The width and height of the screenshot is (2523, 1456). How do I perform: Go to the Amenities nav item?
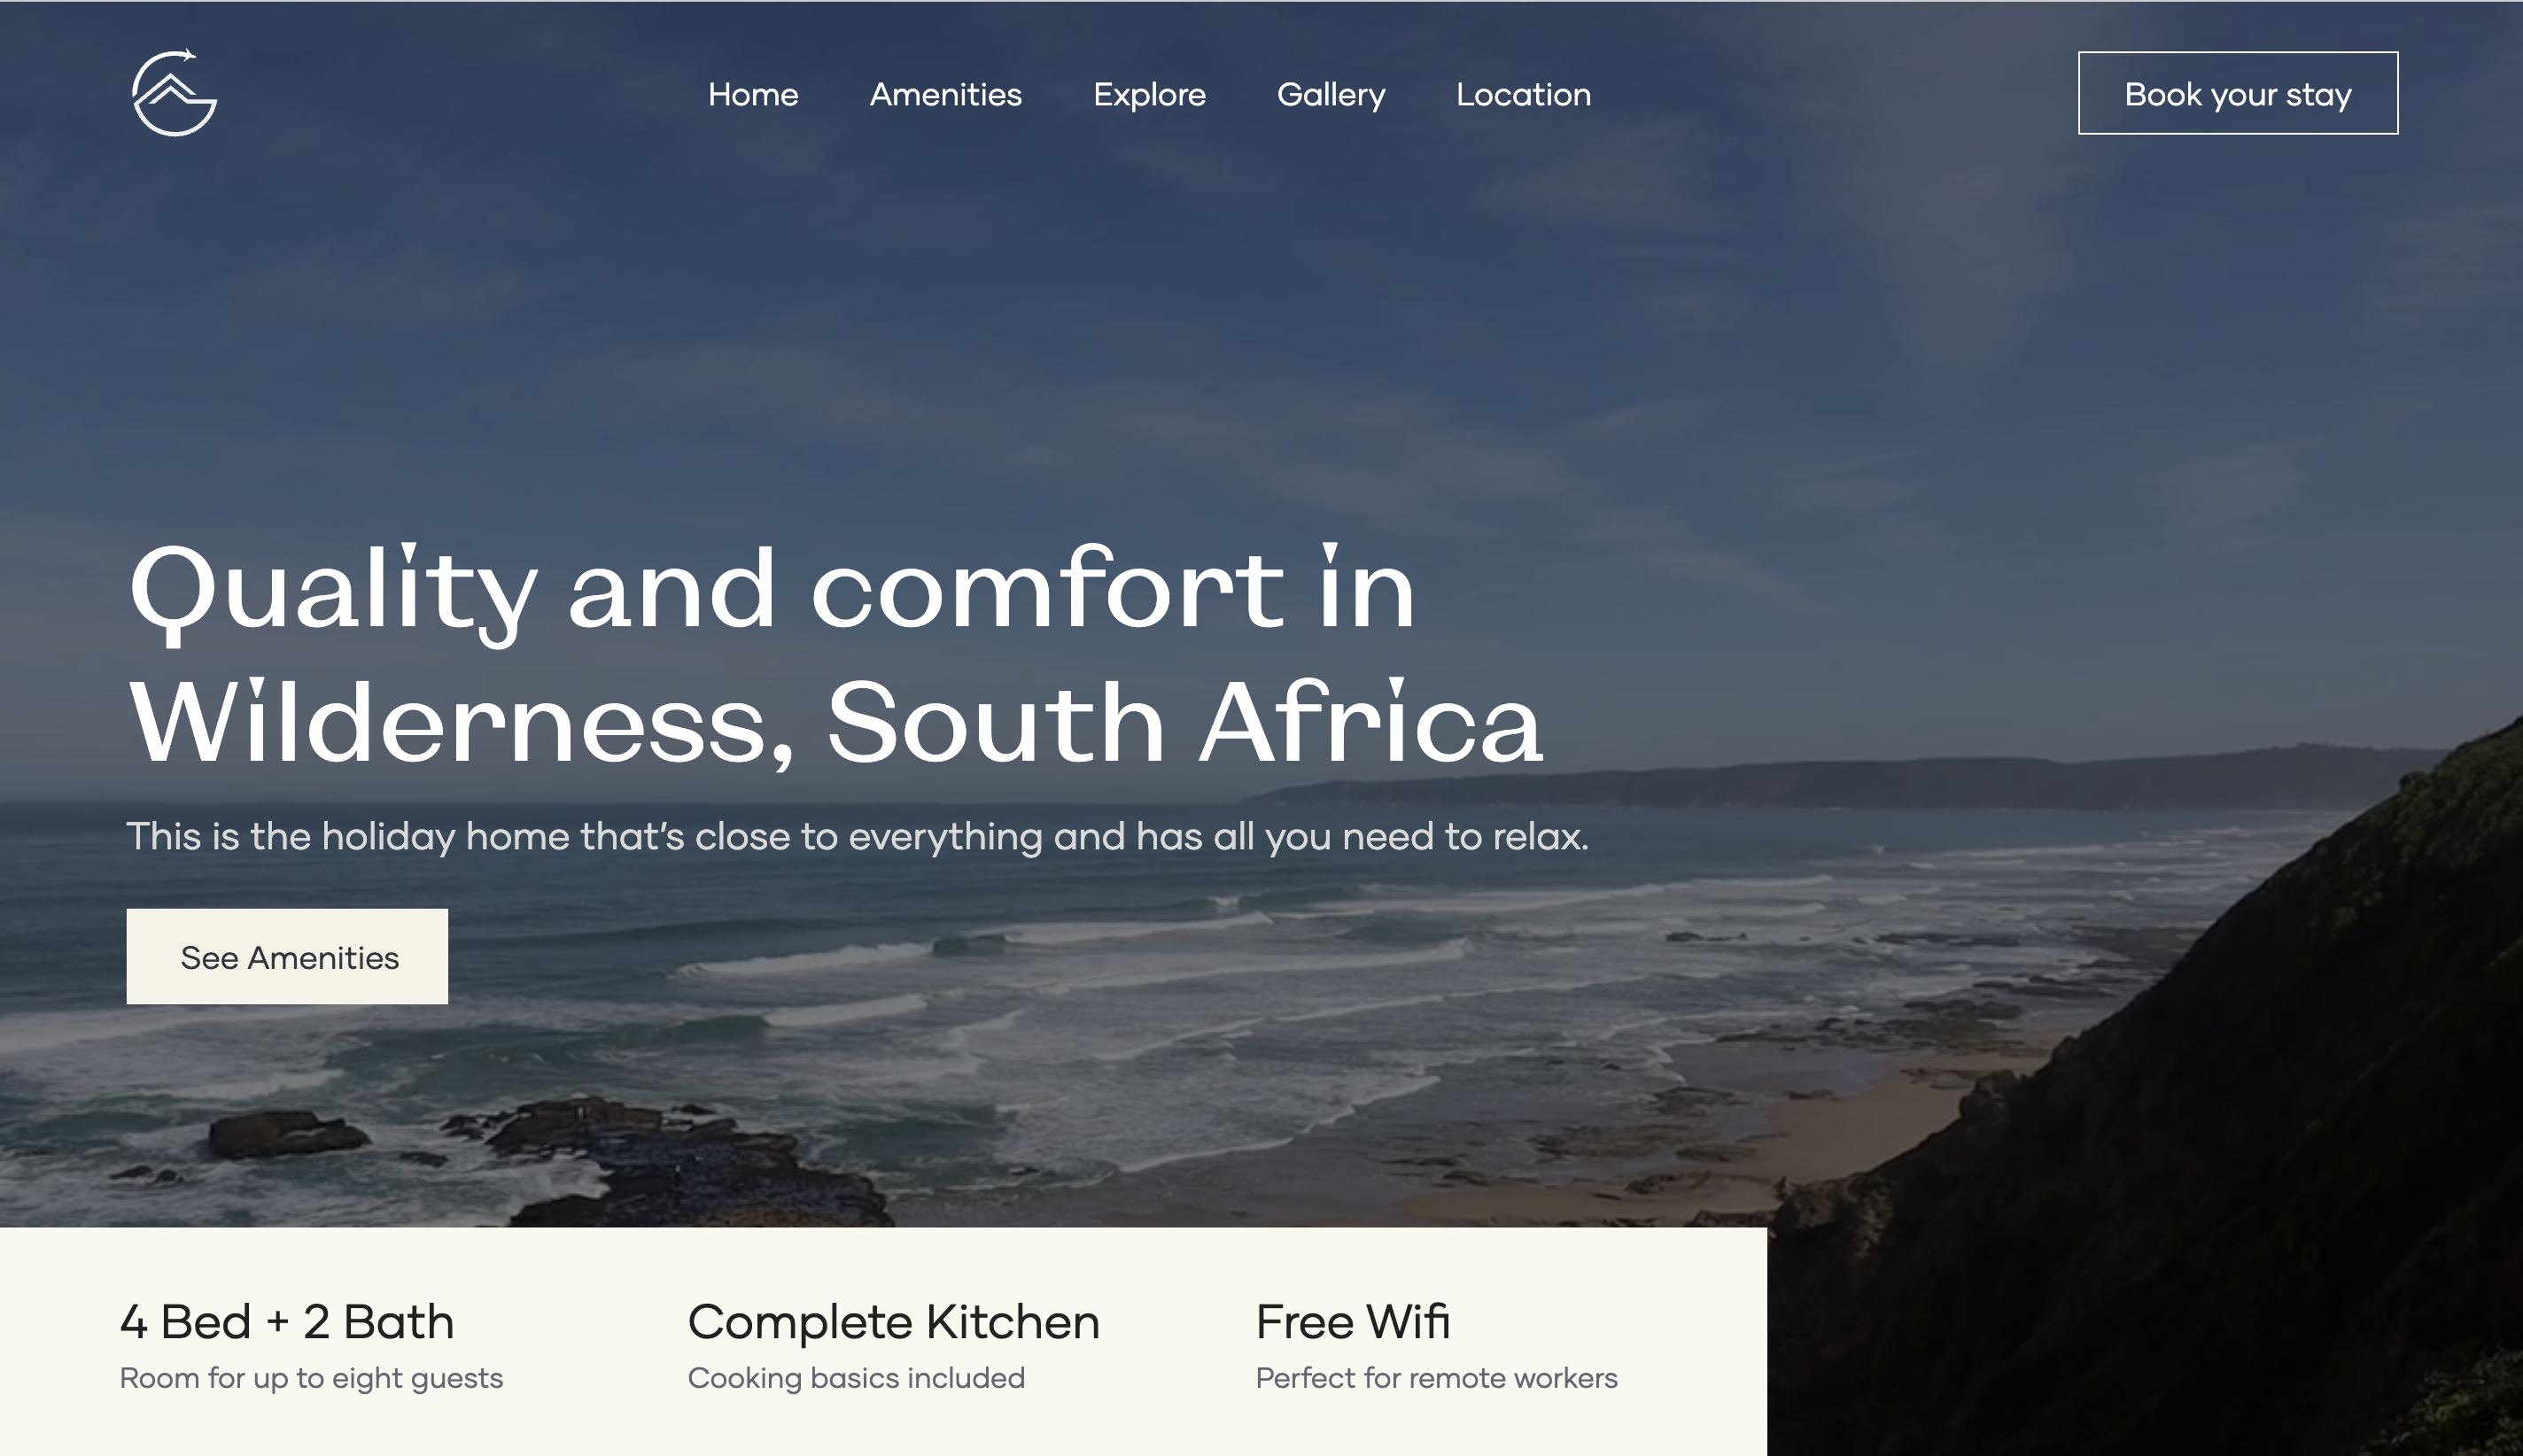pos(945,94)
